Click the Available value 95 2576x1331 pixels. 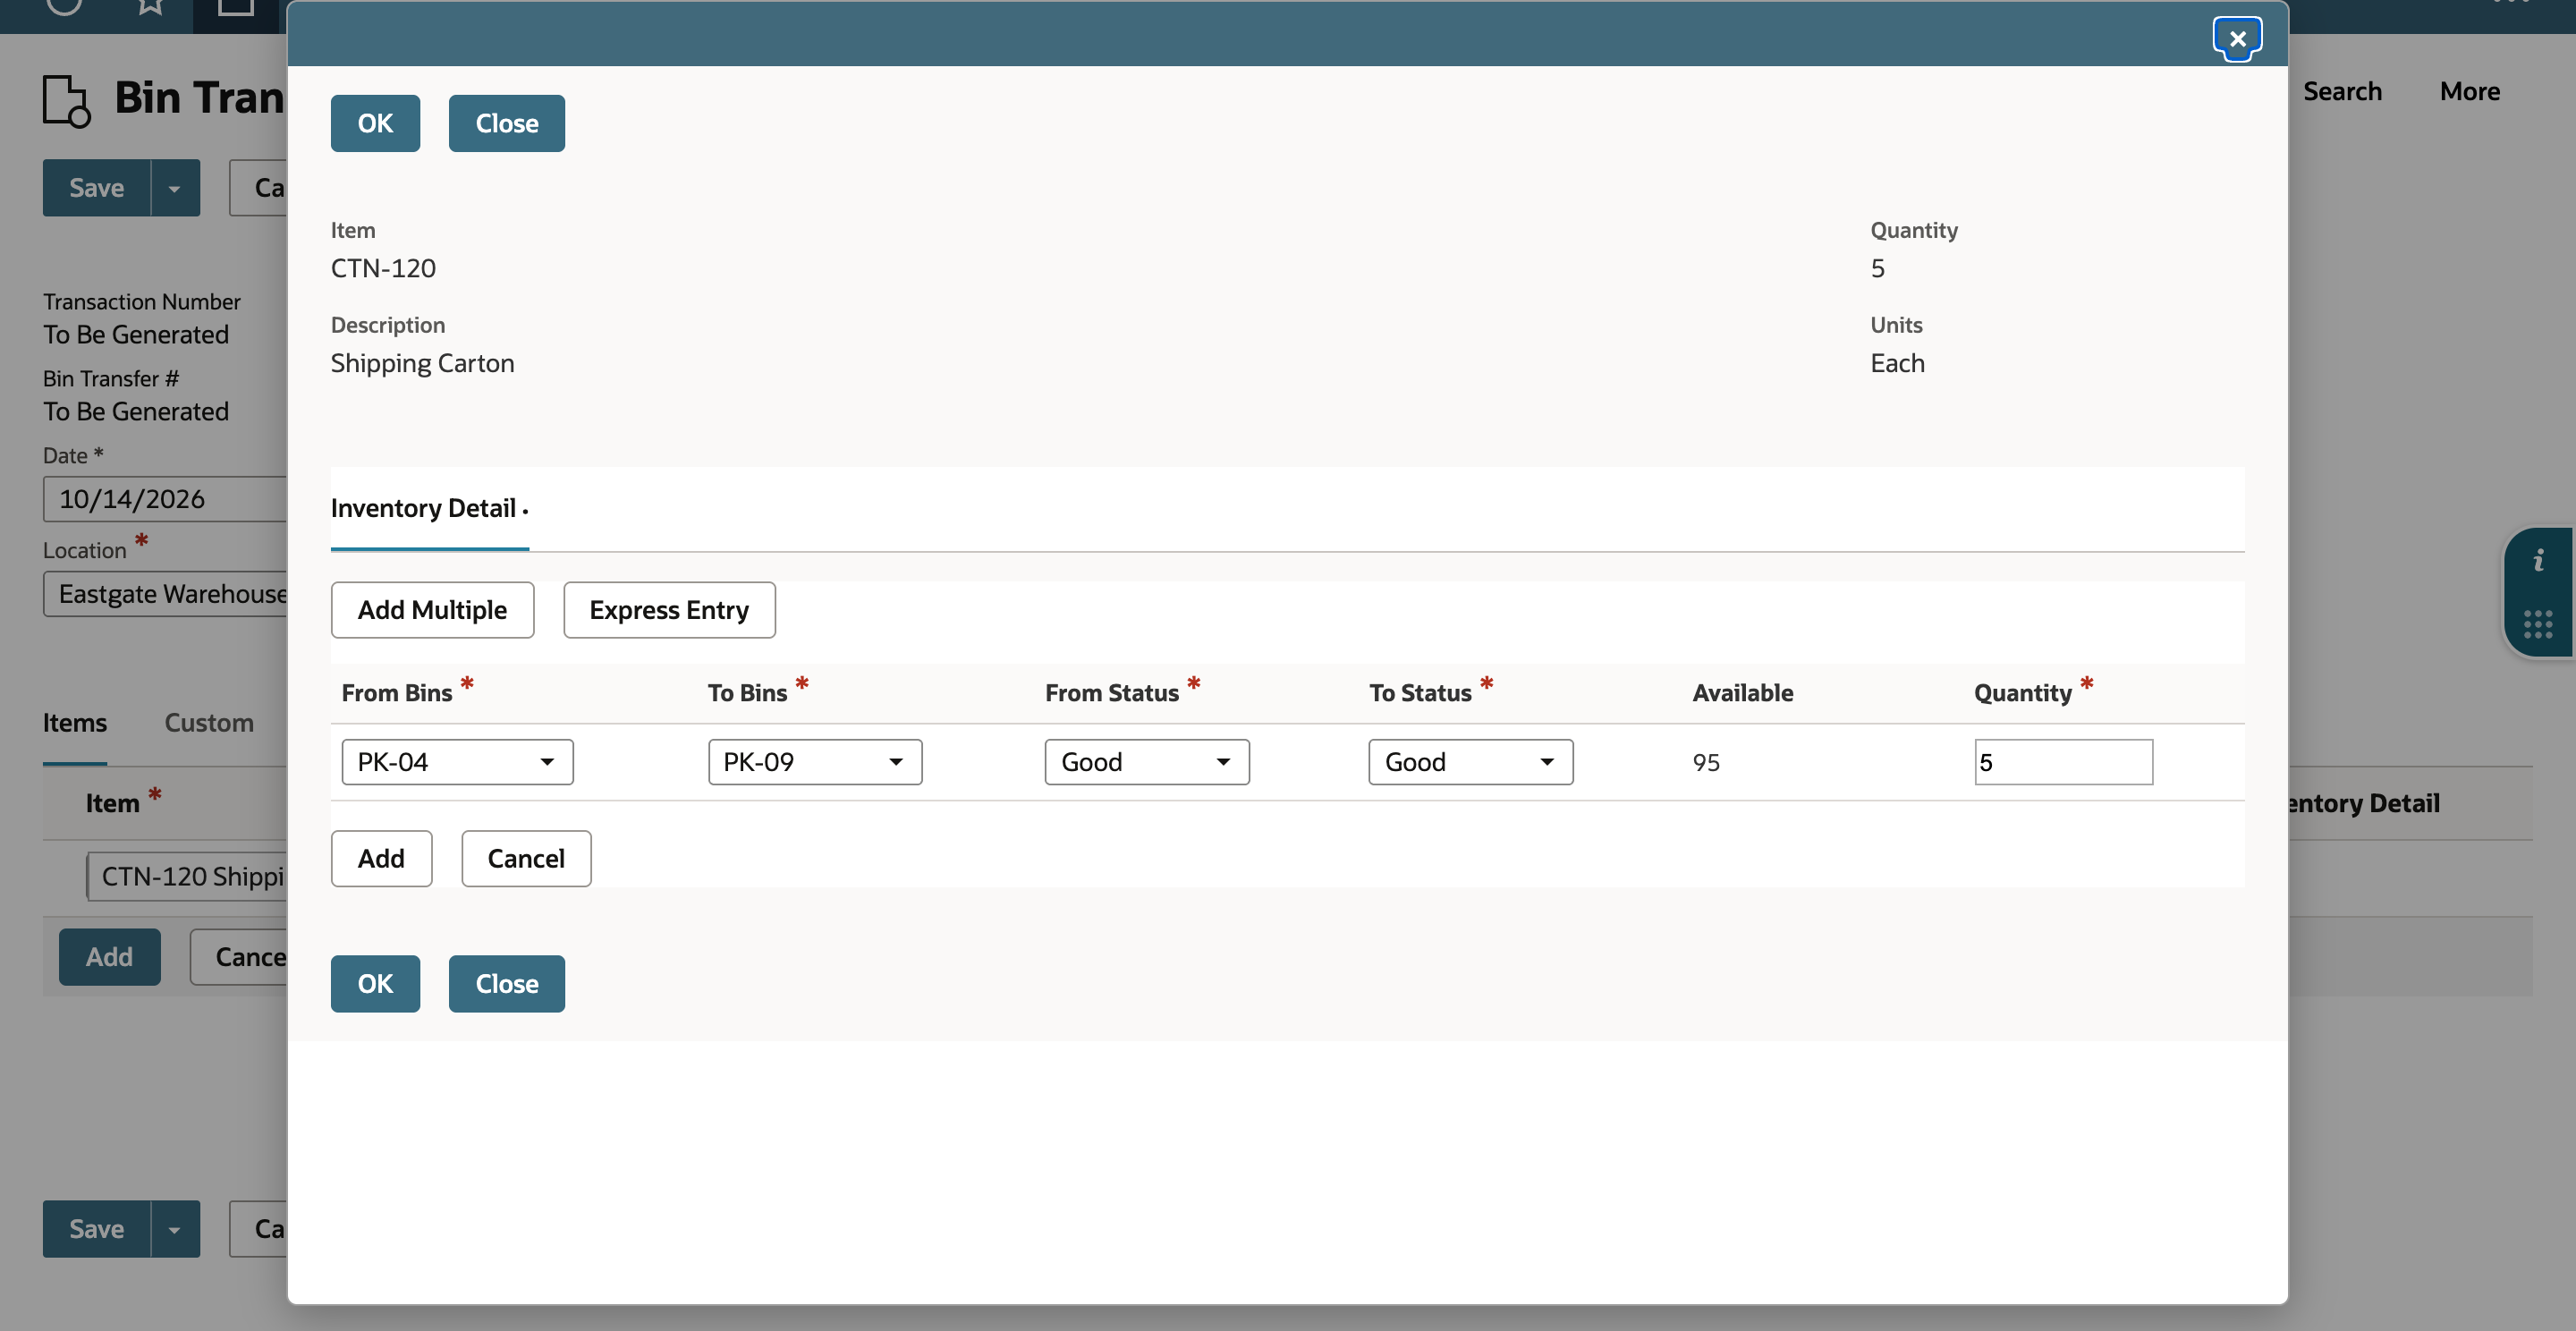(1706, 763)
